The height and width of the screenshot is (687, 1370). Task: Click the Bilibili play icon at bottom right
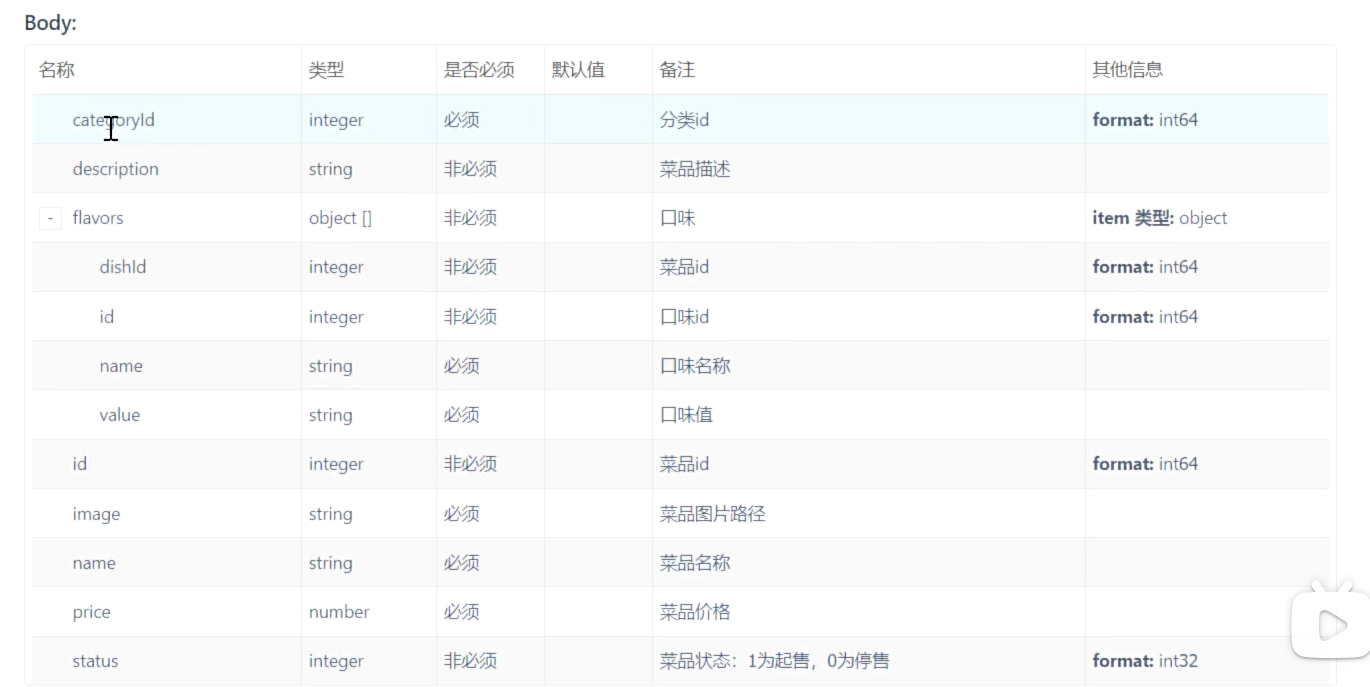1331,625
